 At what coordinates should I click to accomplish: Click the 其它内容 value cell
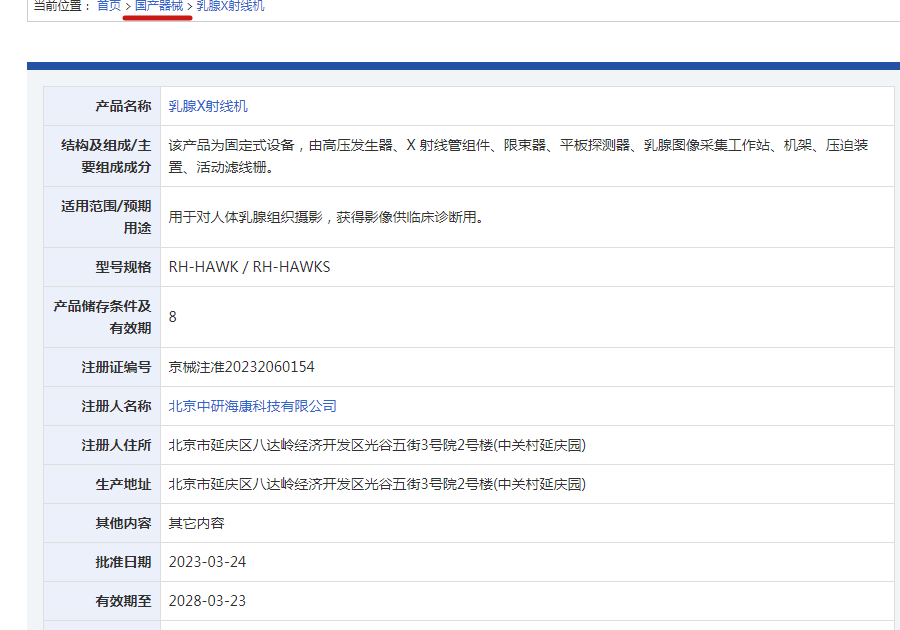pos(197,523)
